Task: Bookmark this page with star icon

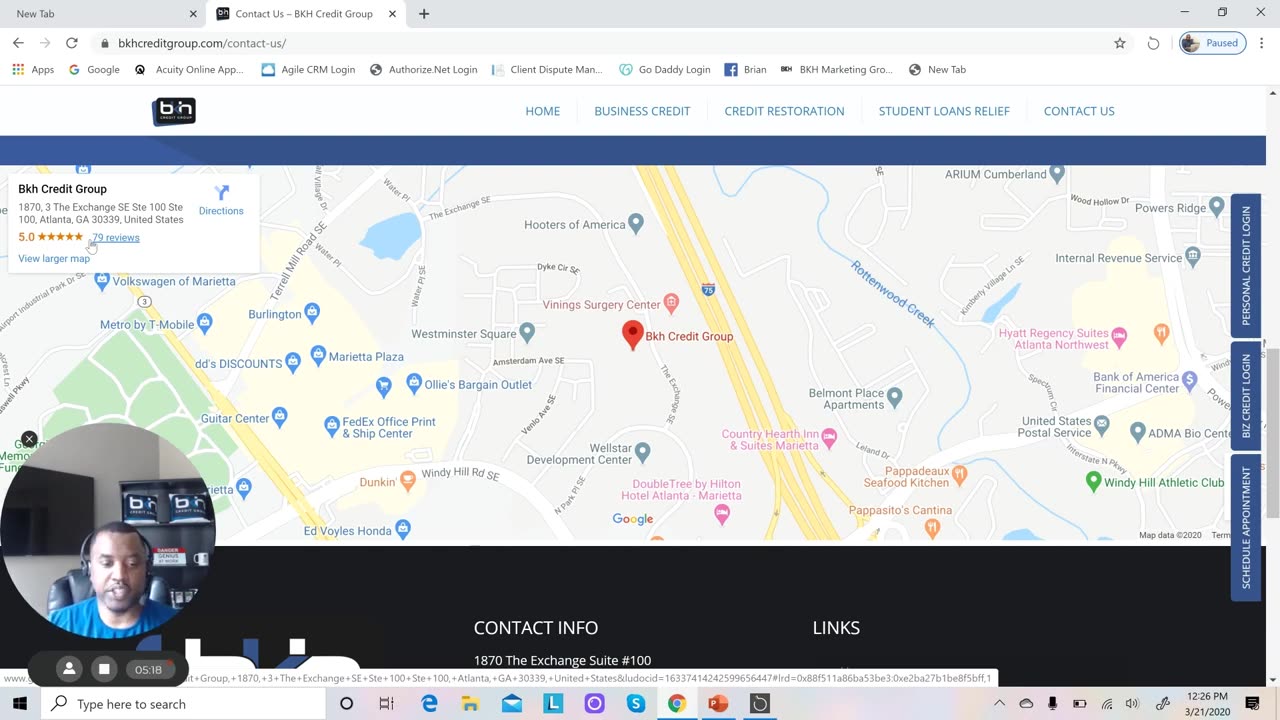Action: tap(1120, 43)
